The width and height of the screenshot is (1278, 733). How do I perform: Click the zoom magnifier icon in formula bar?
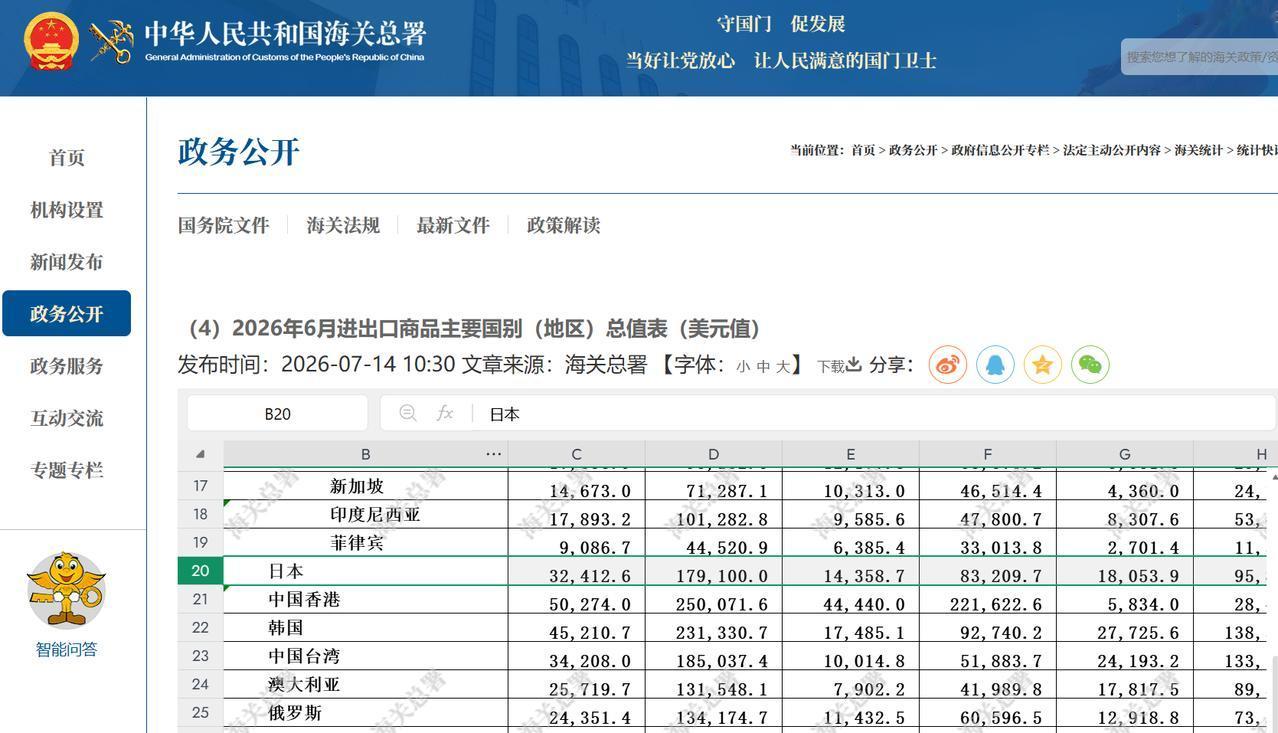pos(407,413)
